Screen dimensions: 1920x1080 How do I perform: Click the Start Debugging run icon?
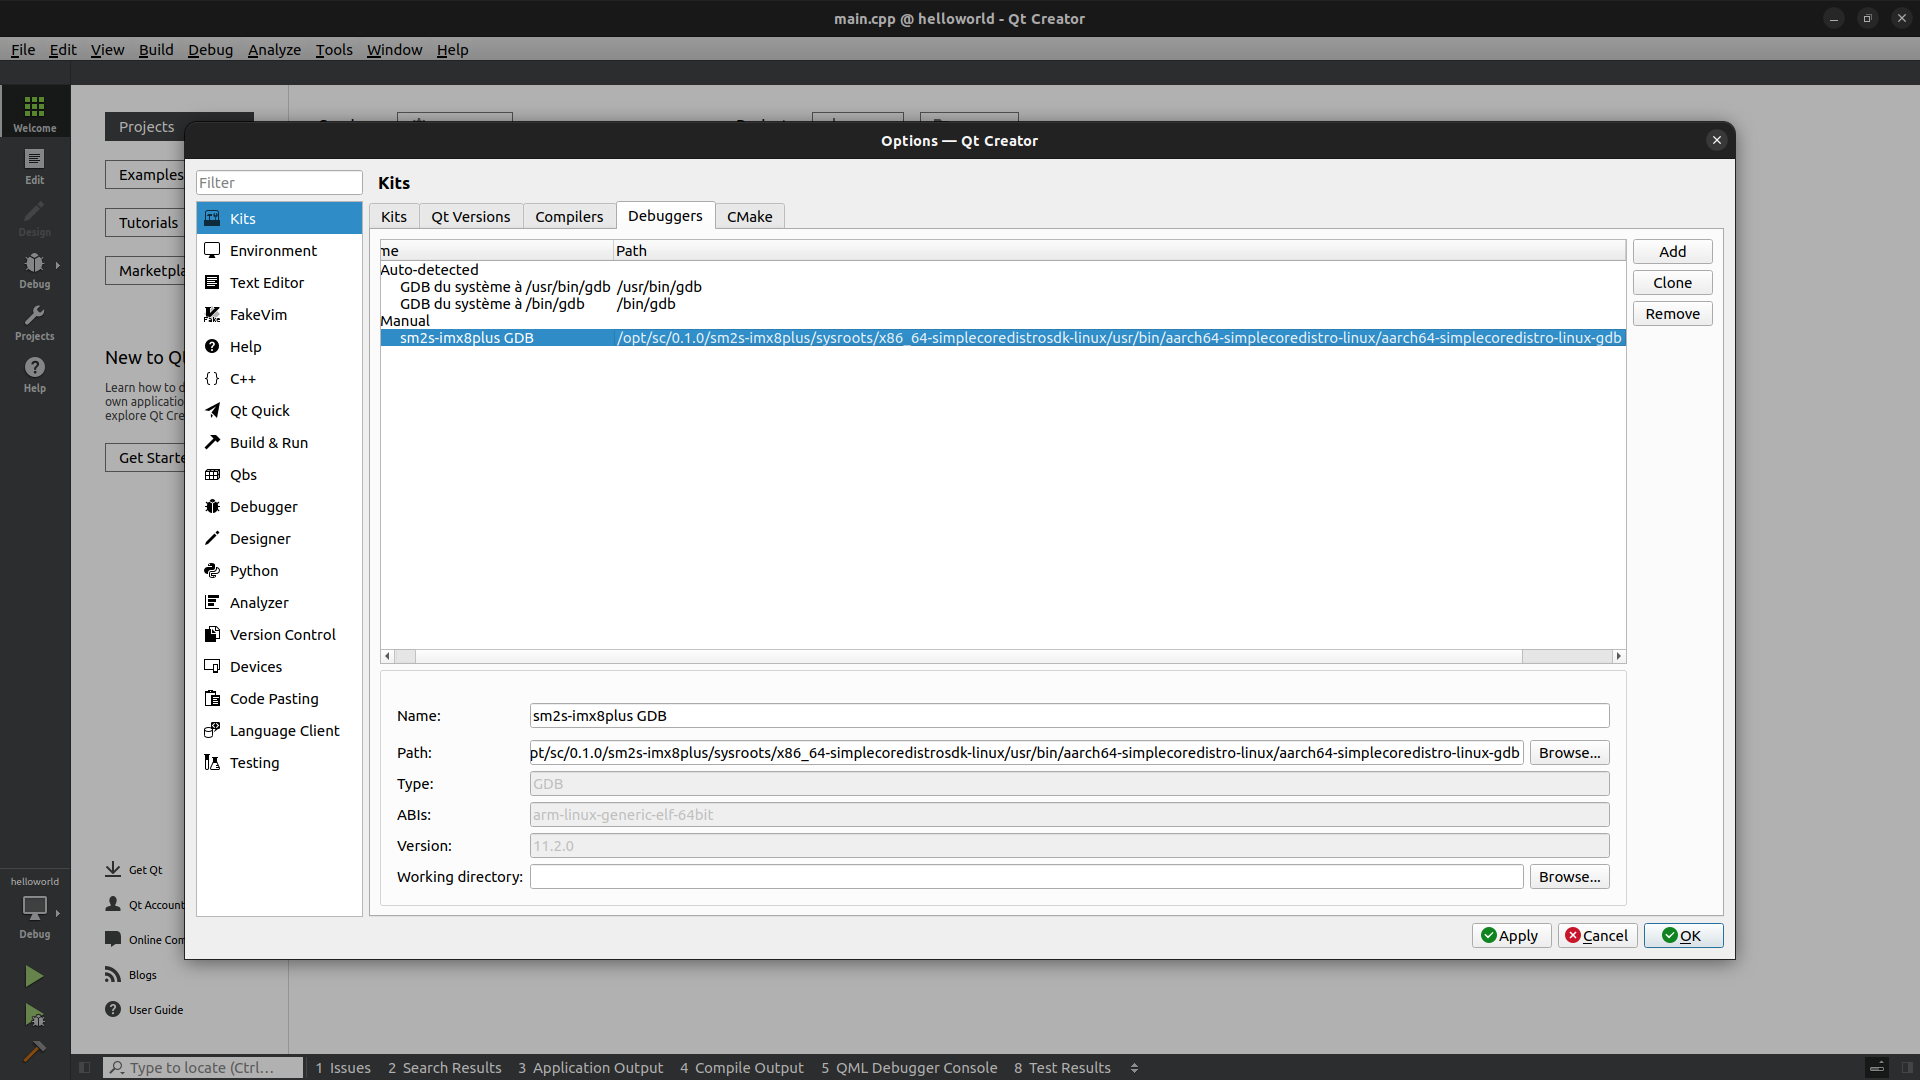34,1016
